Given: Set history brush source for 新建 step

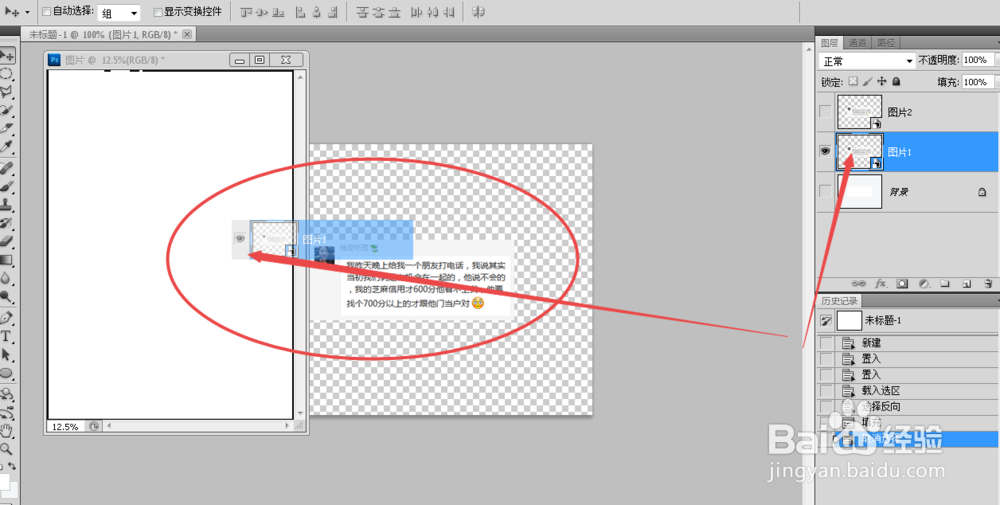Looking at the screenshot, I should tap(827, 343).
